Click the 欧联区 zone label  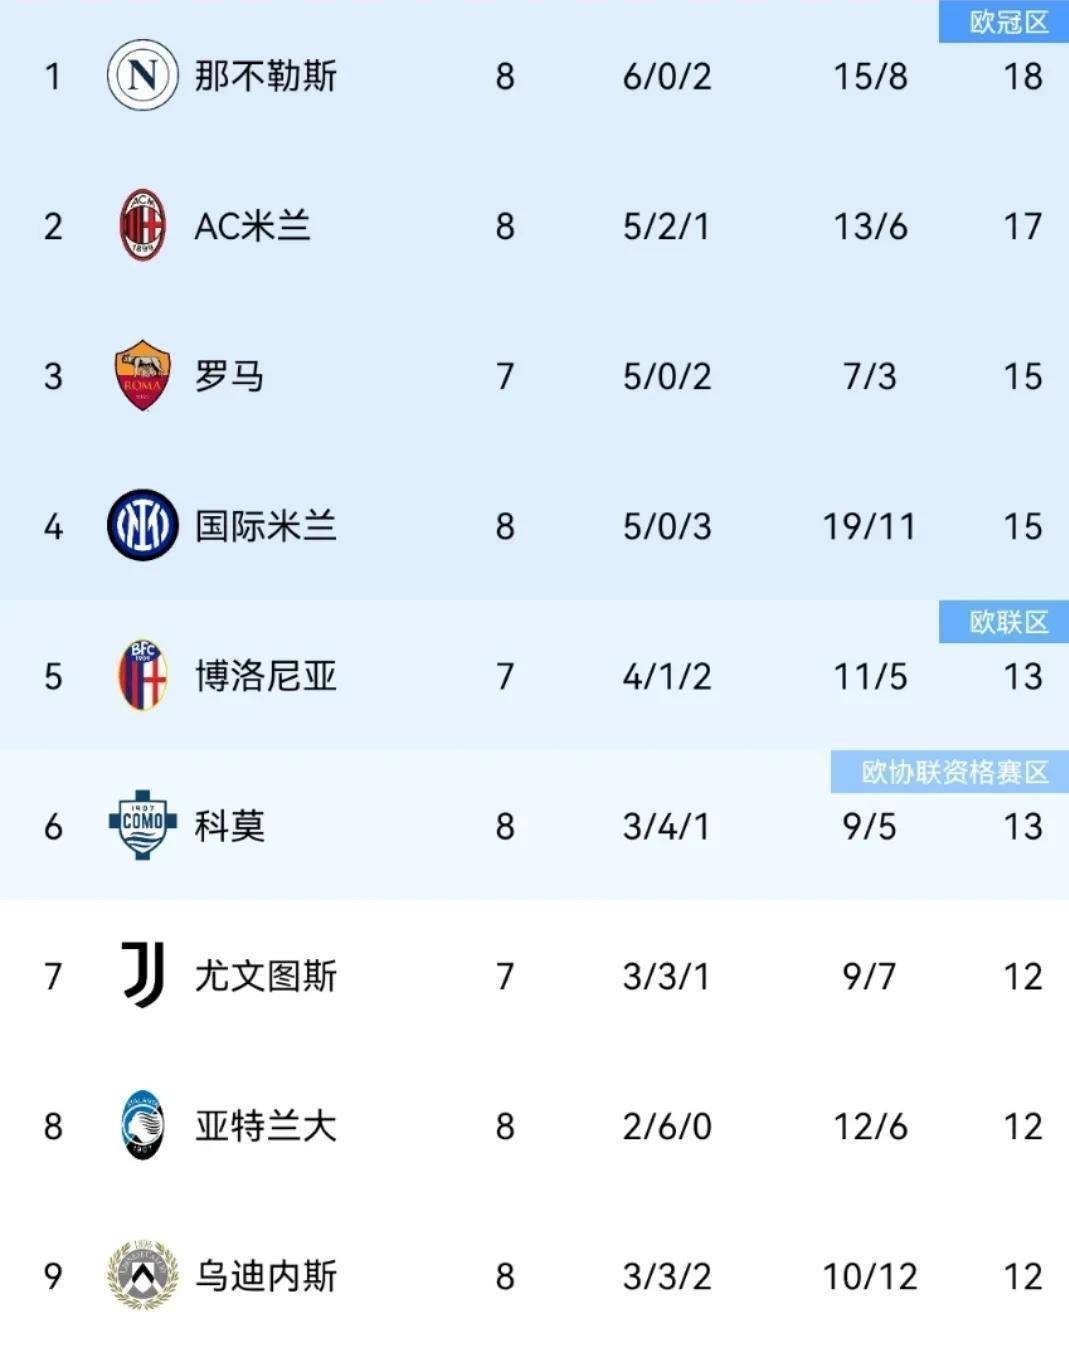click(x=1008, y=622)
